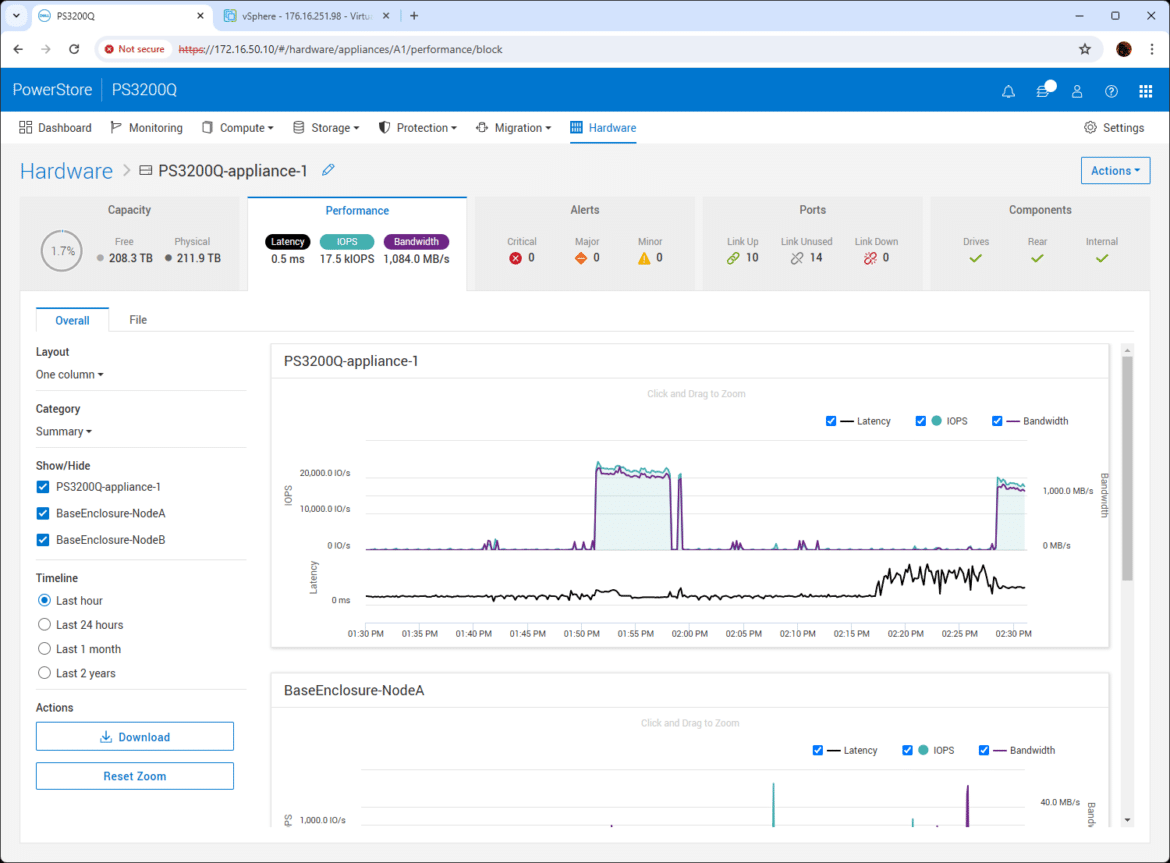
Task: Uncheck BaseEnclosure-NodeB checkbox
Action: [43, 540]
